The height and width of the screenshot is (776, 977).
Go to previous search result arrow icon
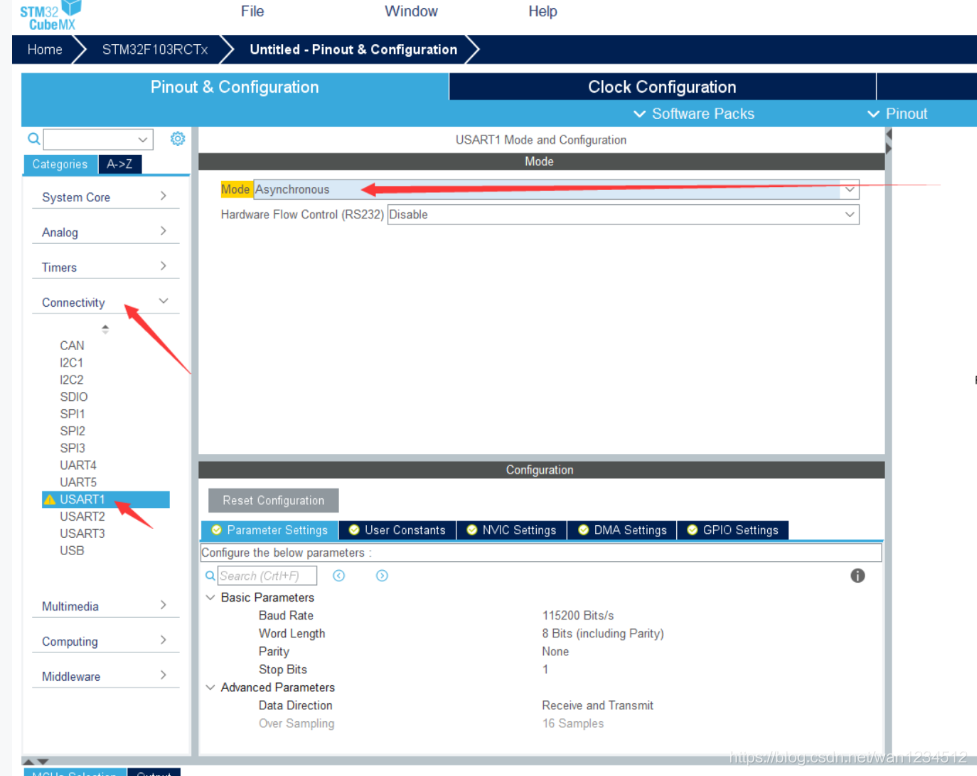coord(339,576)
